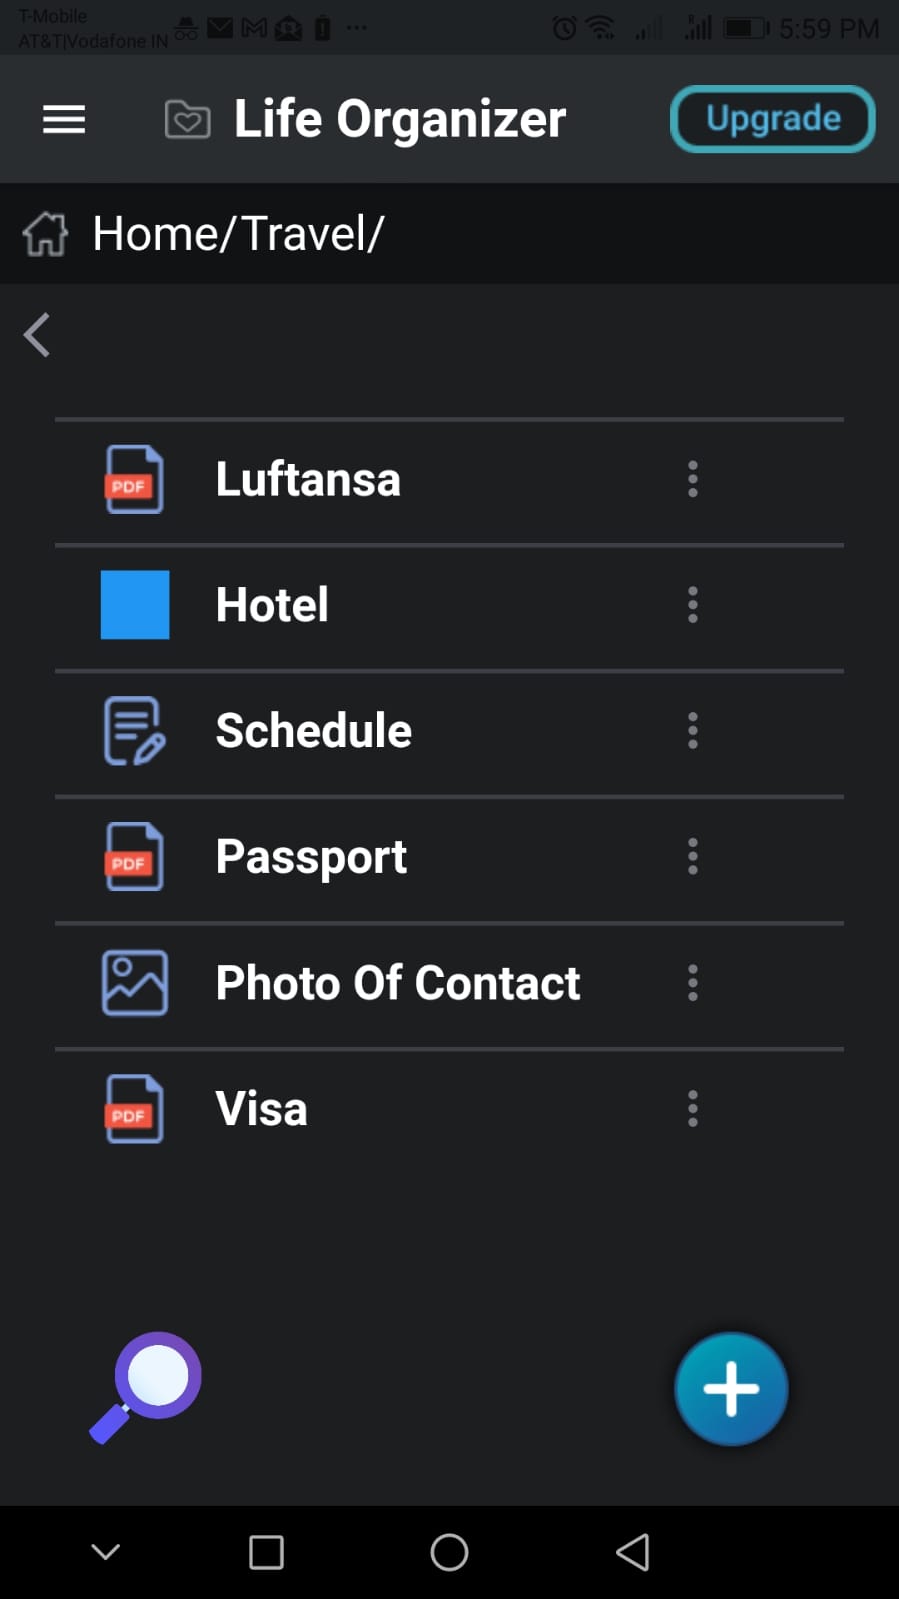
Task: Tap the Life Organizer folder-heart logo
Action: [187, 120]
